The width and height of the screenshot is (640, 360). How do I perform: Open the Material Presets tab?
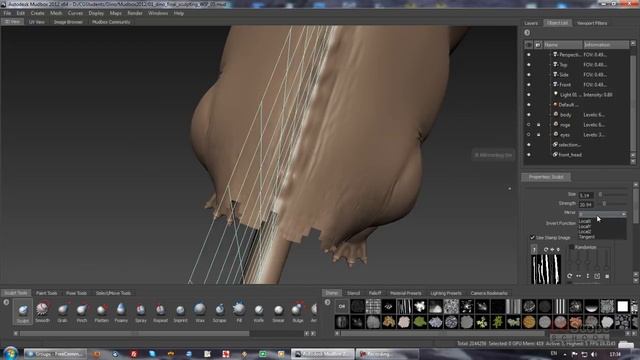(x=405, y=293)
